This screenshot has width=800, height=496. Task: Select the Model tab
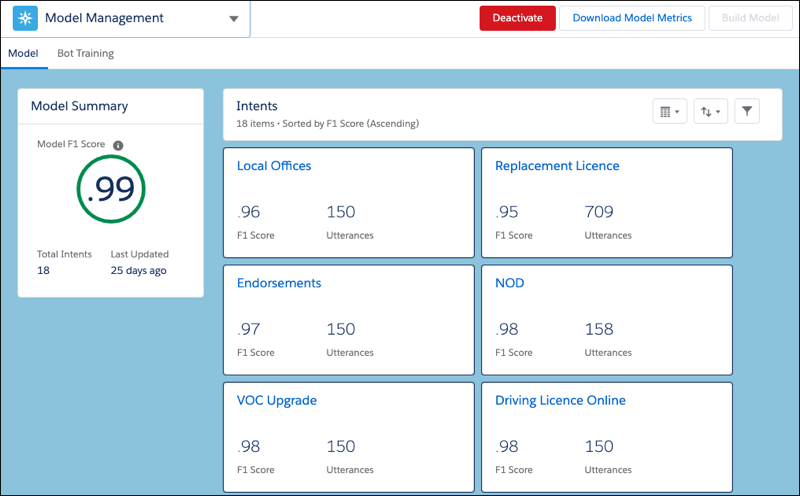point(23,54)
